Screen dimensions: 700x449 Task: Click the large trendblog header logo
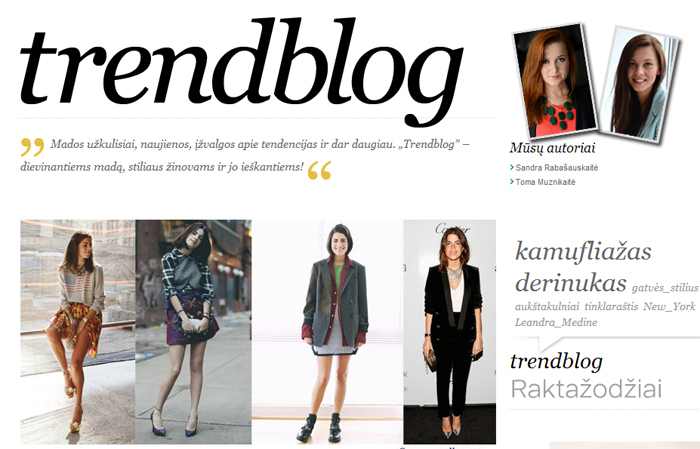click(x=242, y=71)
